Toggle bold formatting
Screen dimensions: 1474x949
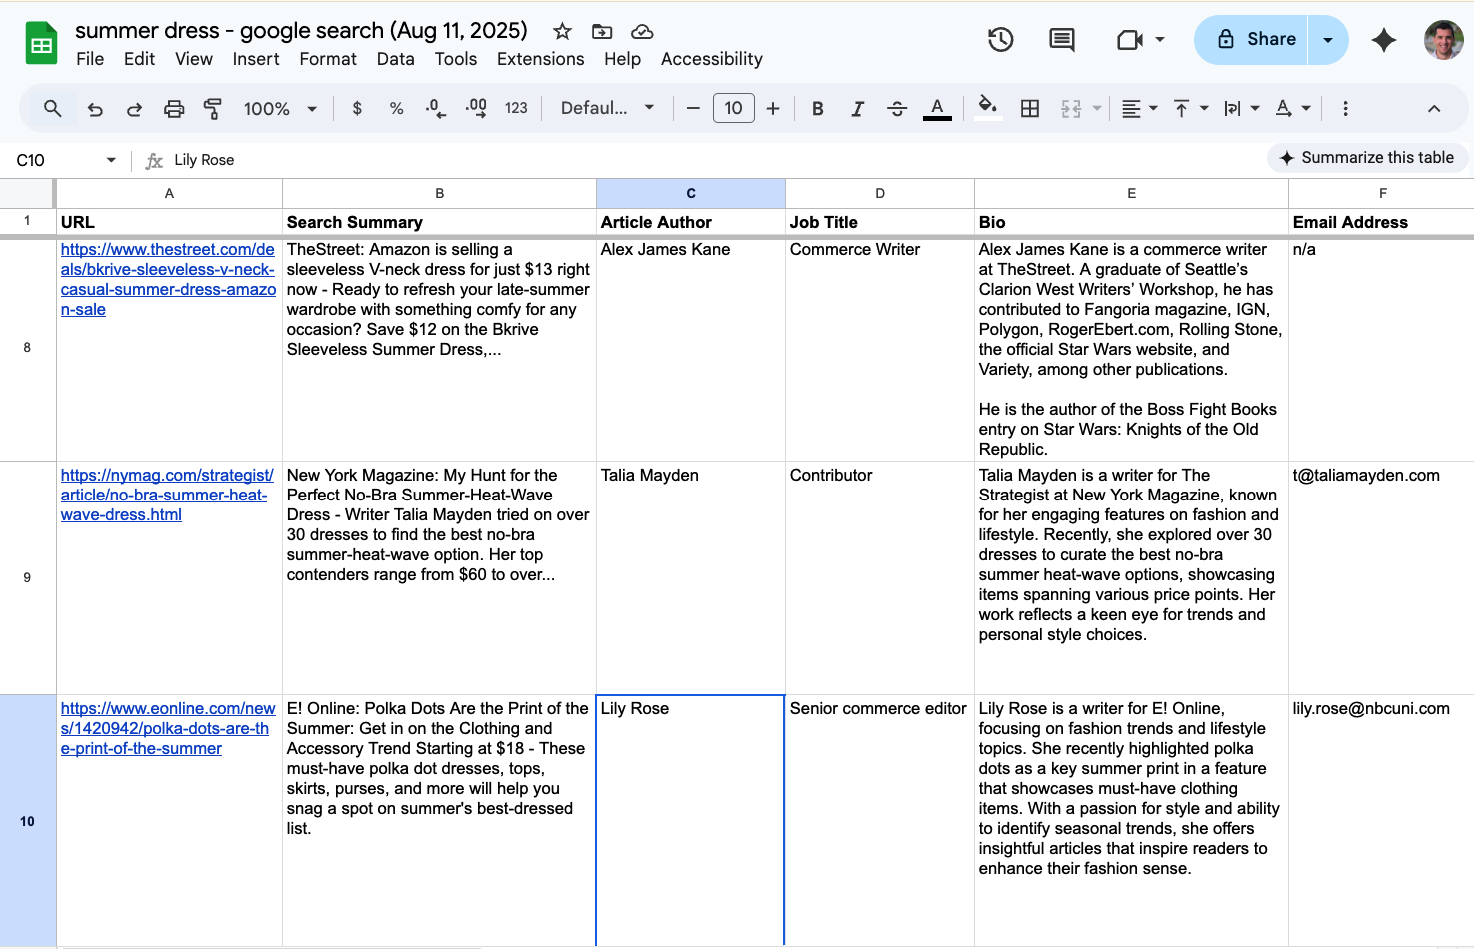pos(818,109)
